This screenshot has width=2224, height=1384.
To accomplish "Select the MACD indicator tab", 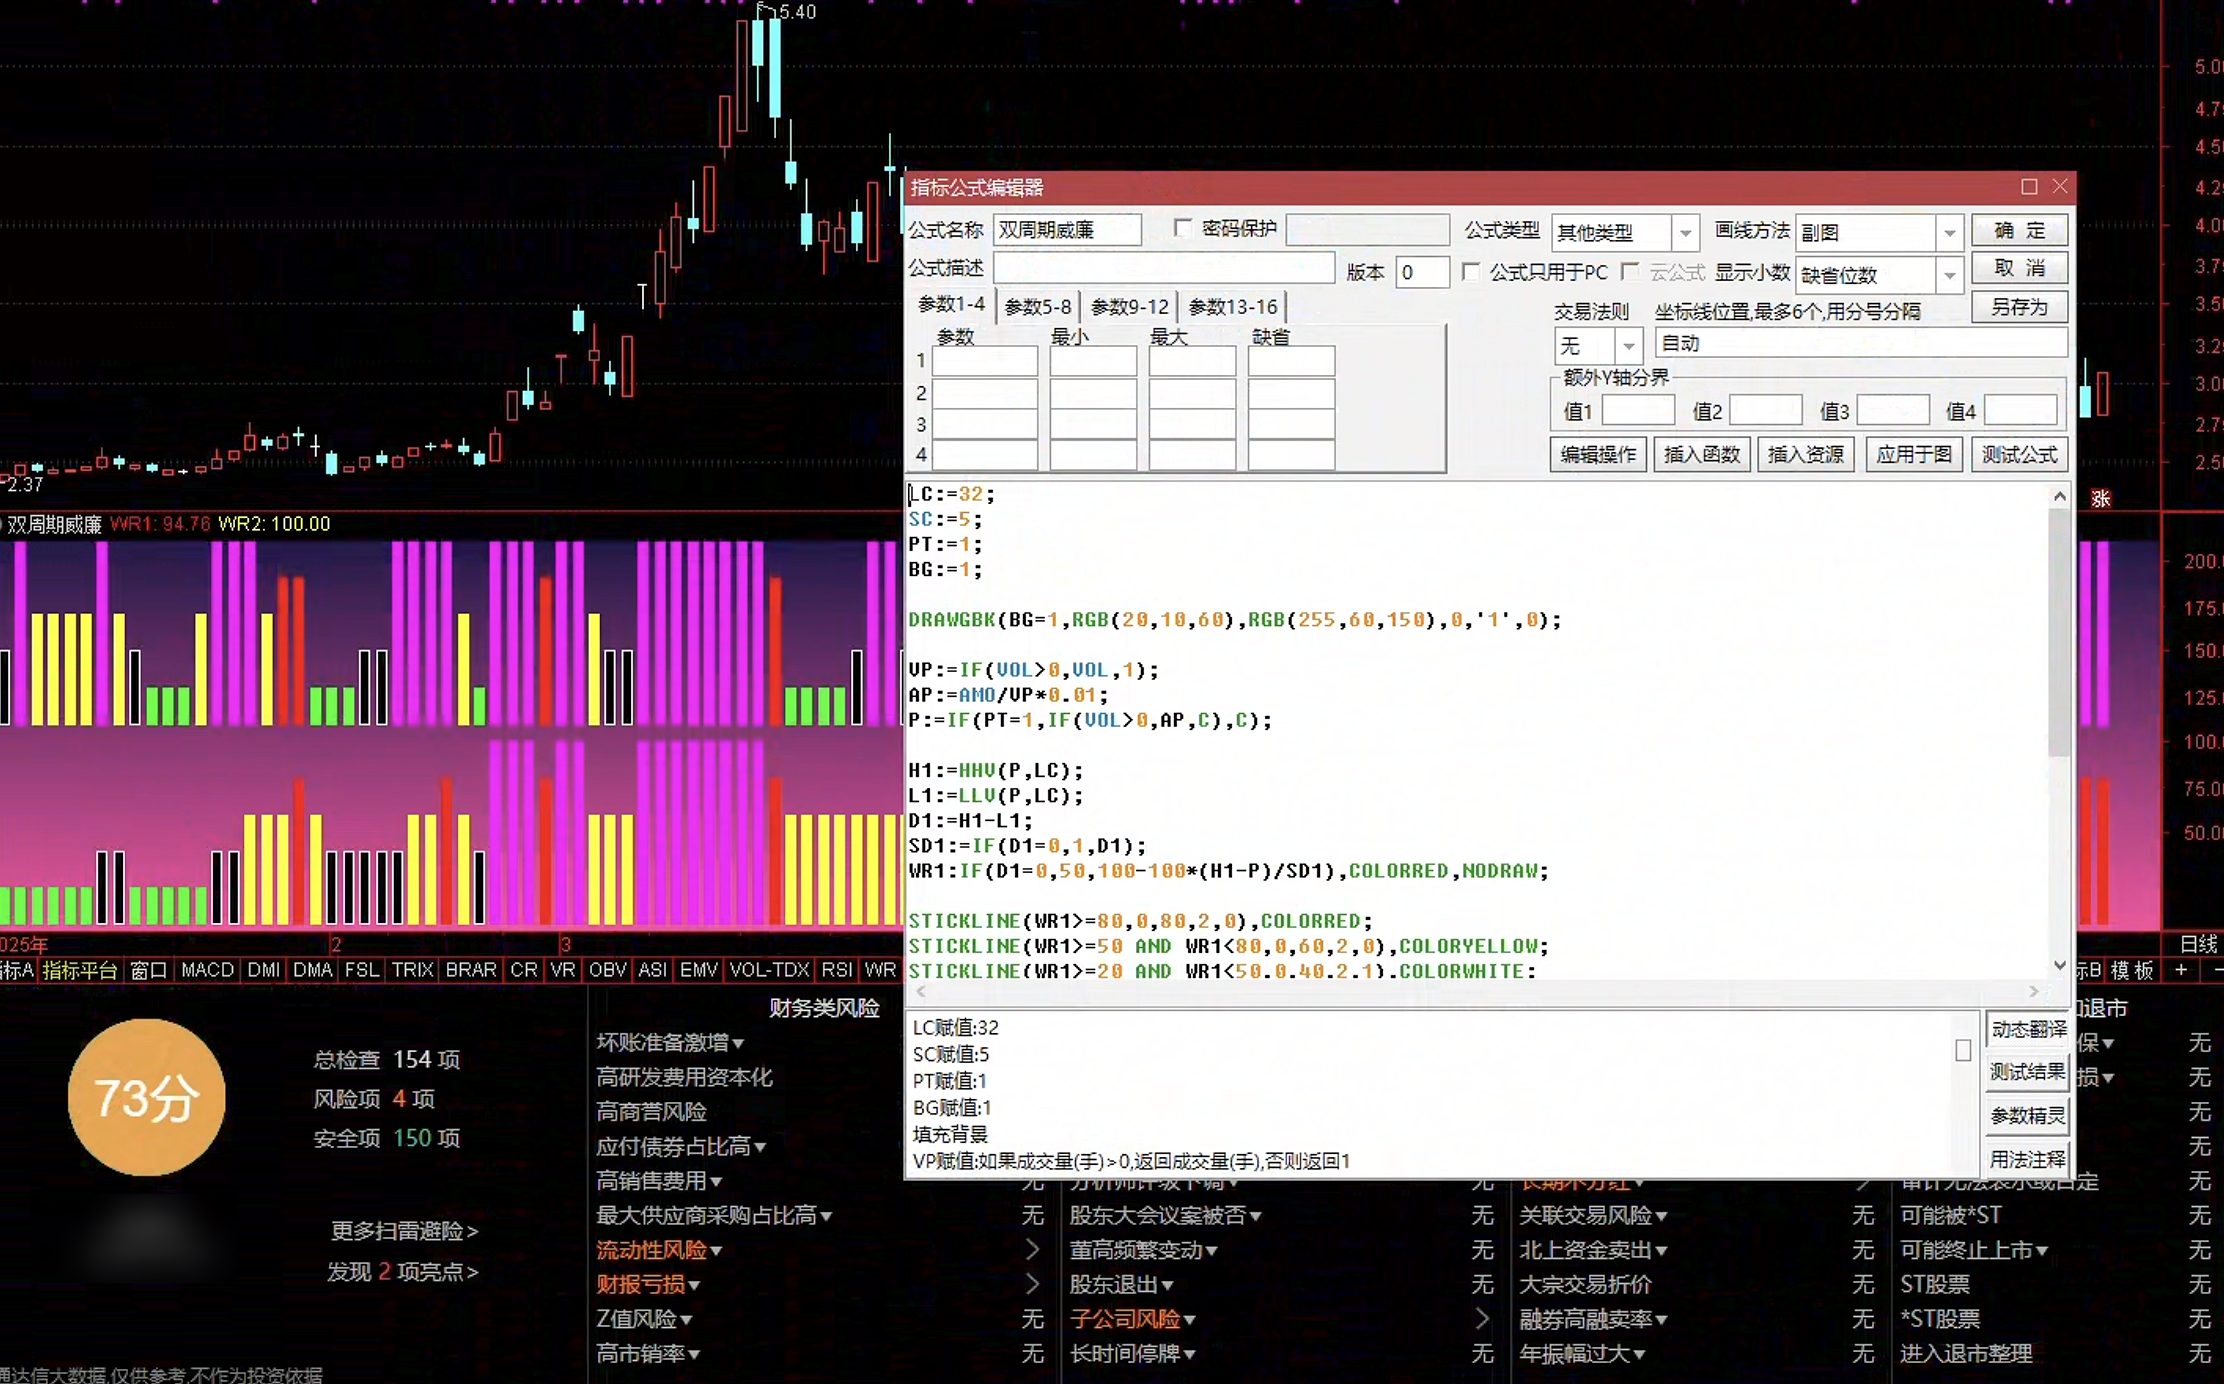I will (x=207, y=970).
